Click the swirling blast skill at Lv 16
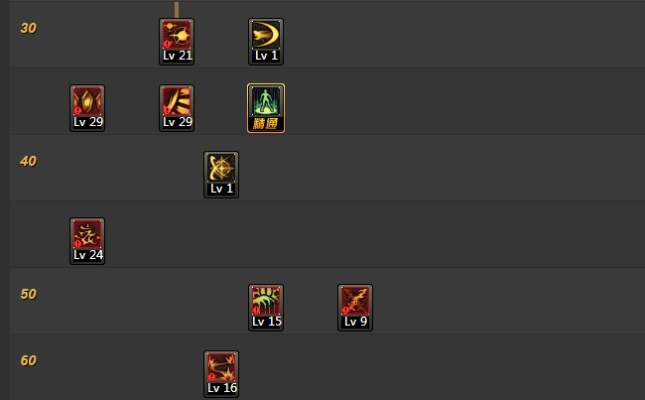 pyautogui.click(x=221, y=374)
